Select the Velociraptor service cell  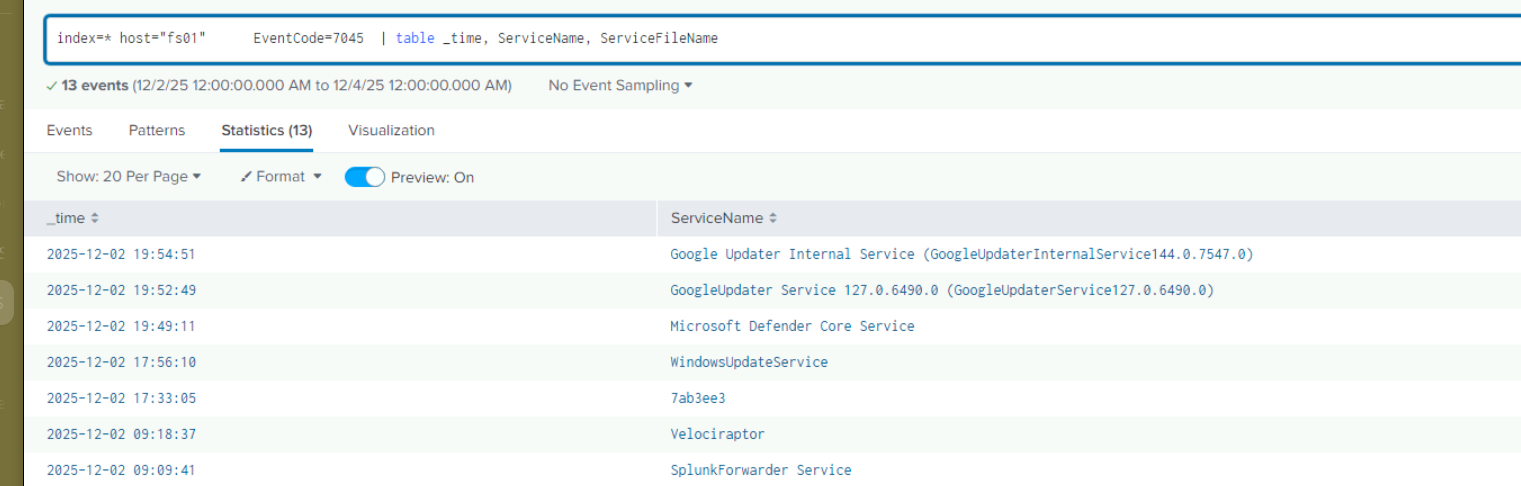tap(717, 434)
